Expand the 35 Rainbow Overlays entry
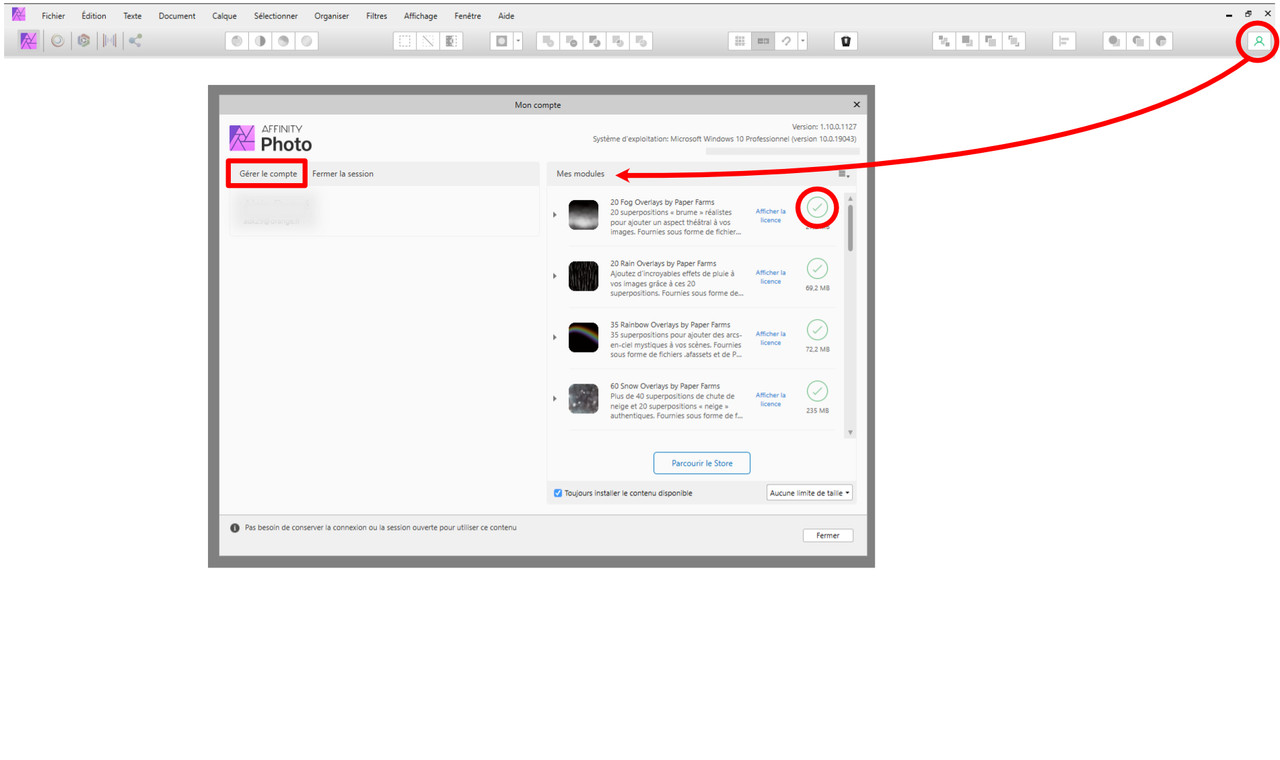Viewport: 1280px width, 760px height. coord(555,337)
